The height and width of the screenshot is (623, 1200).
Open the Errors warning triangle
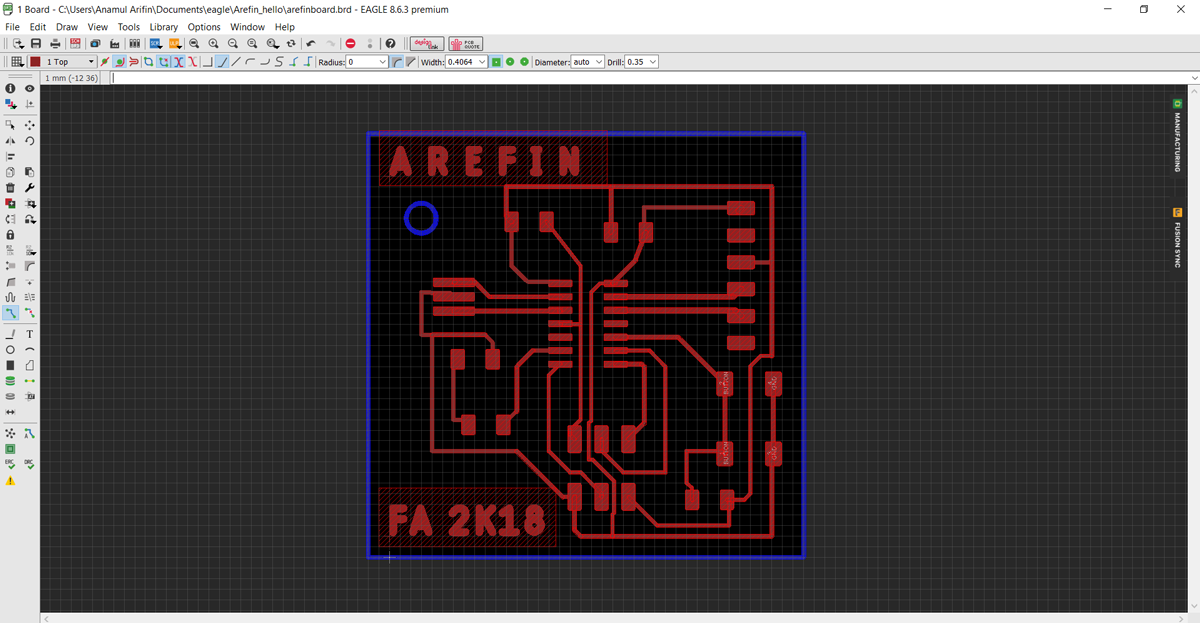coord(10,480)
